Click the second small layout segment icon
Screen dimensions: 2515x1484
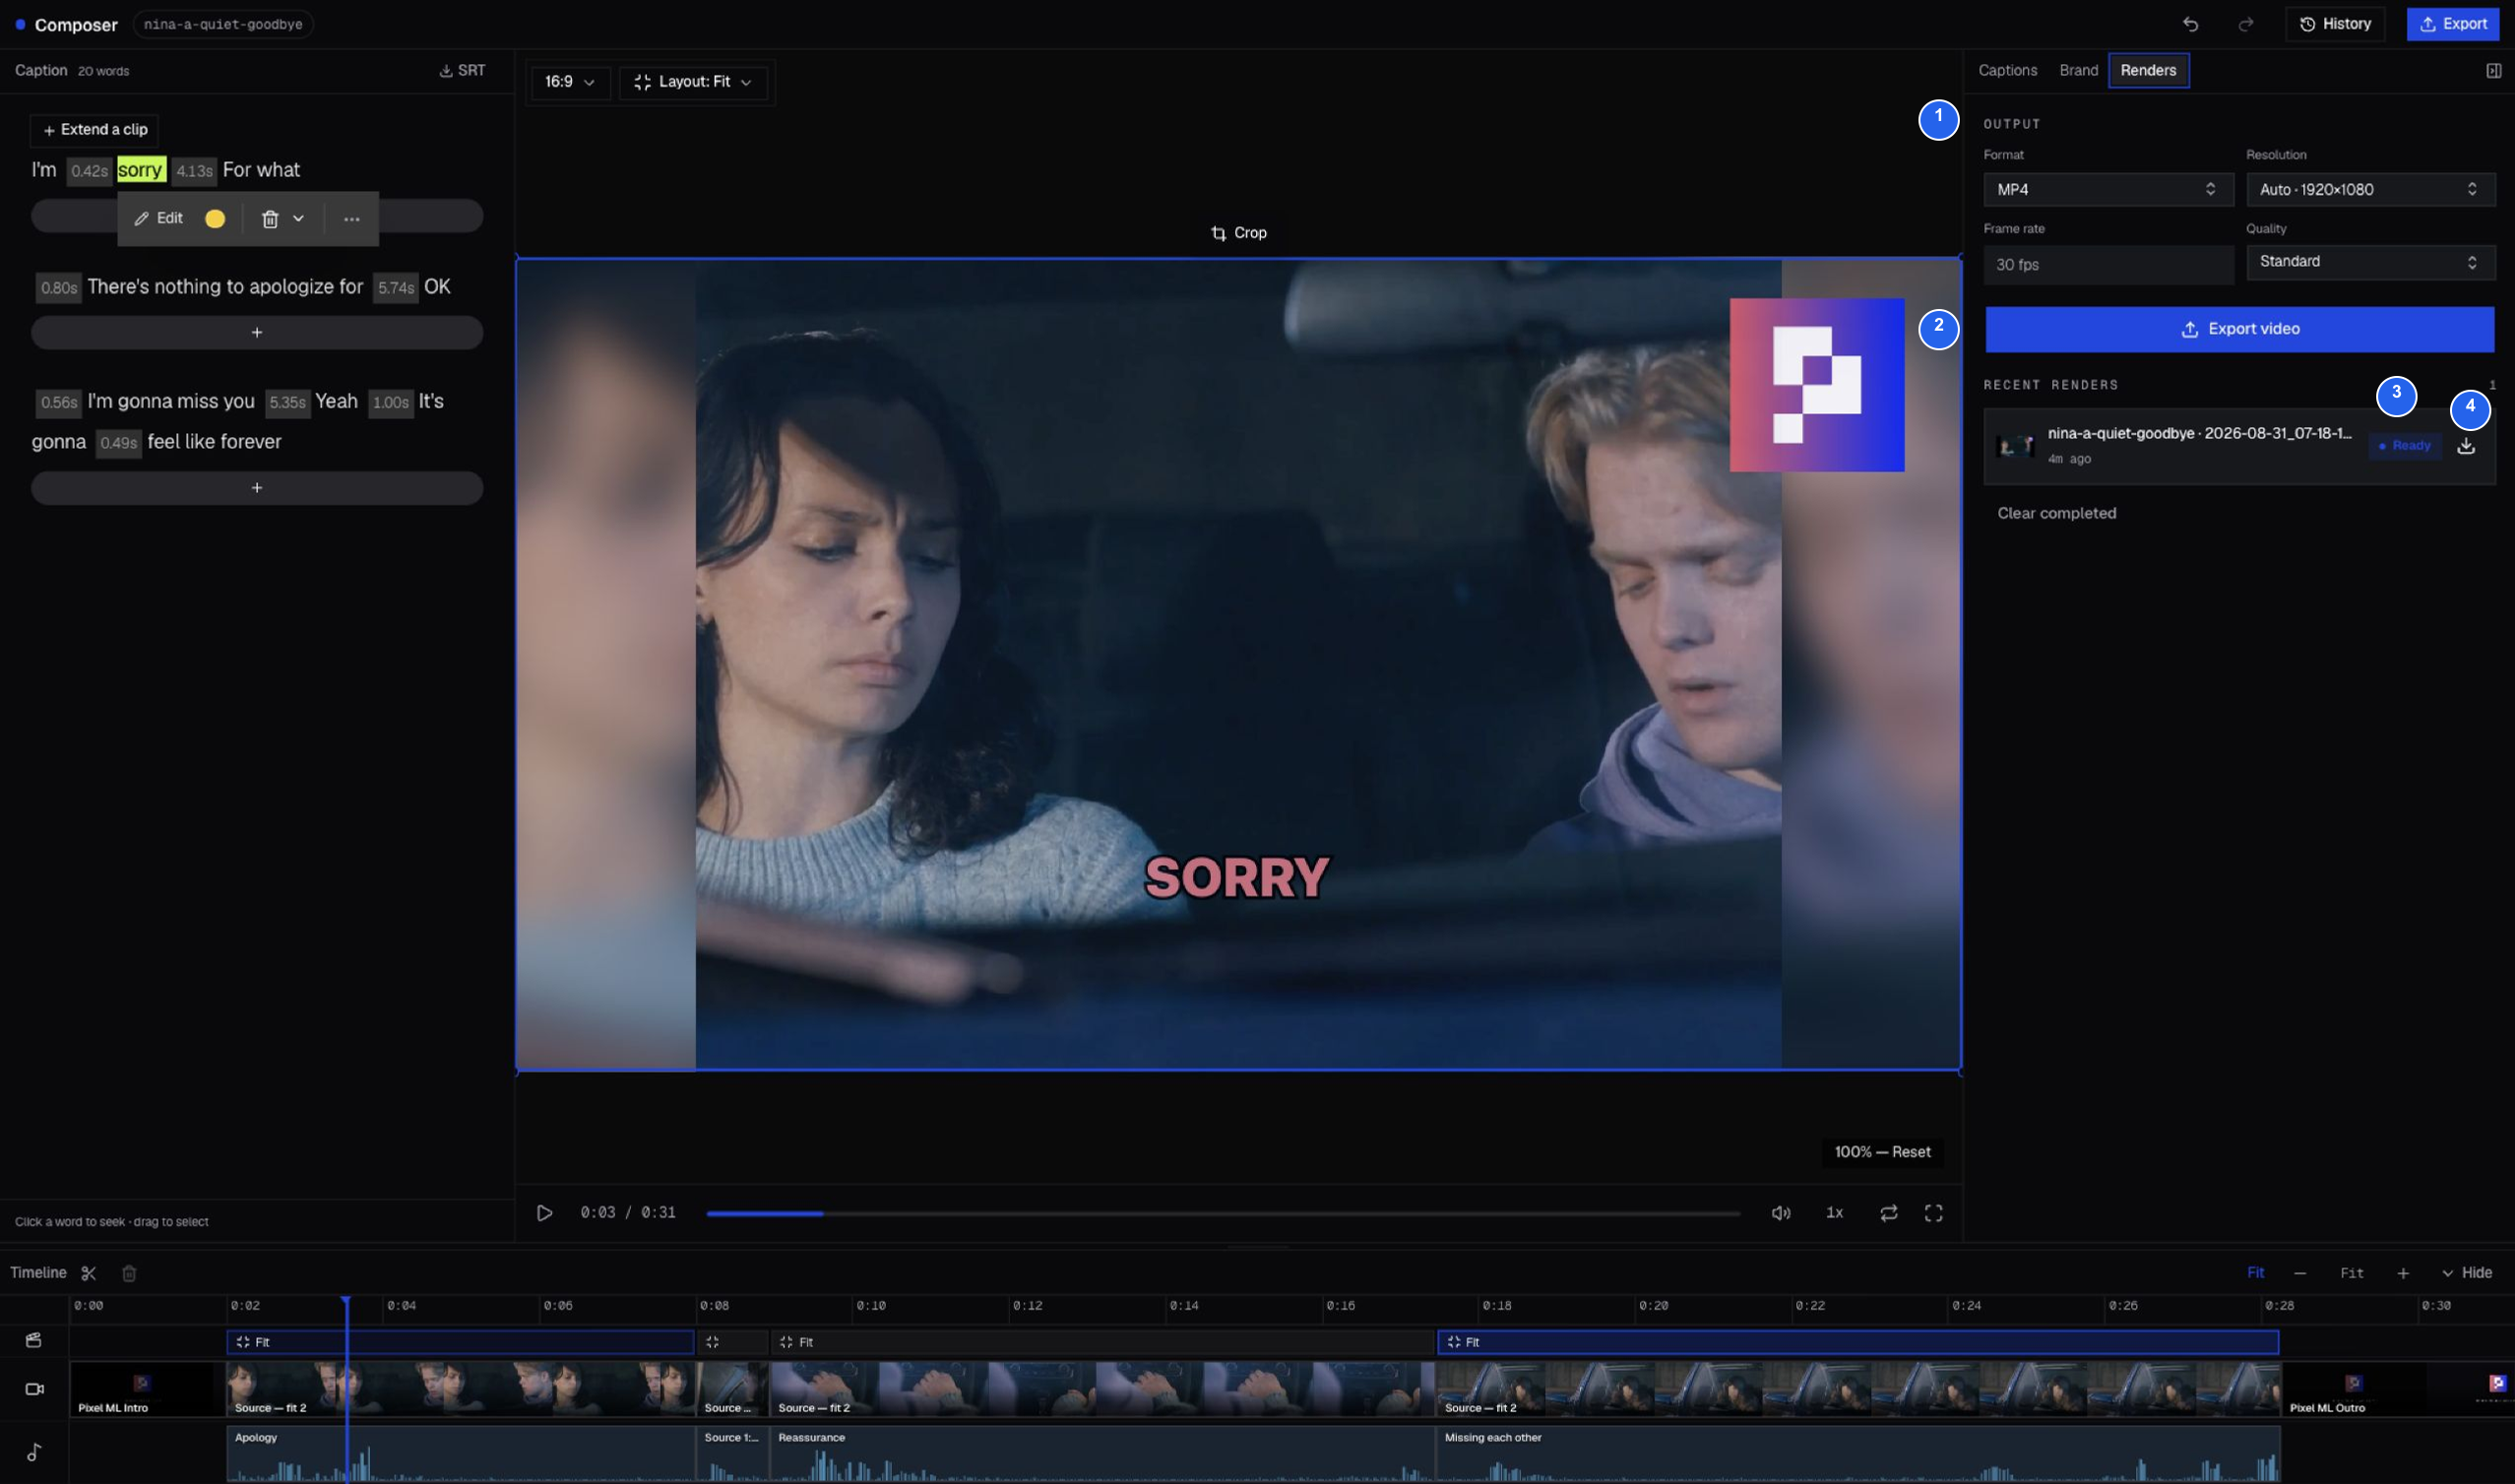(712, 1342)
